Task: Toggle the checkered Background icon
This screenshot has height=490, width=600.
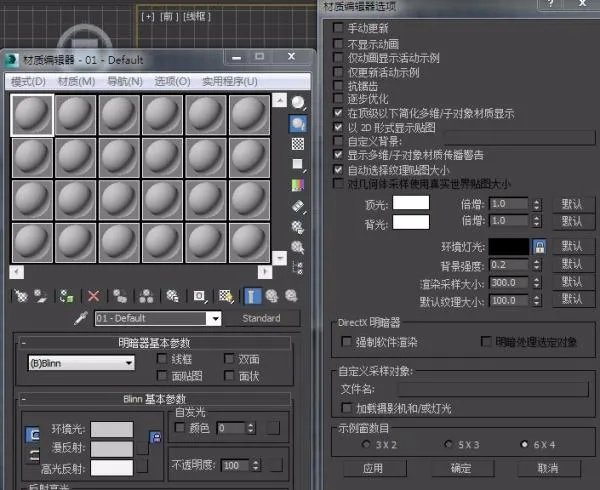Action: click(298, 144)
